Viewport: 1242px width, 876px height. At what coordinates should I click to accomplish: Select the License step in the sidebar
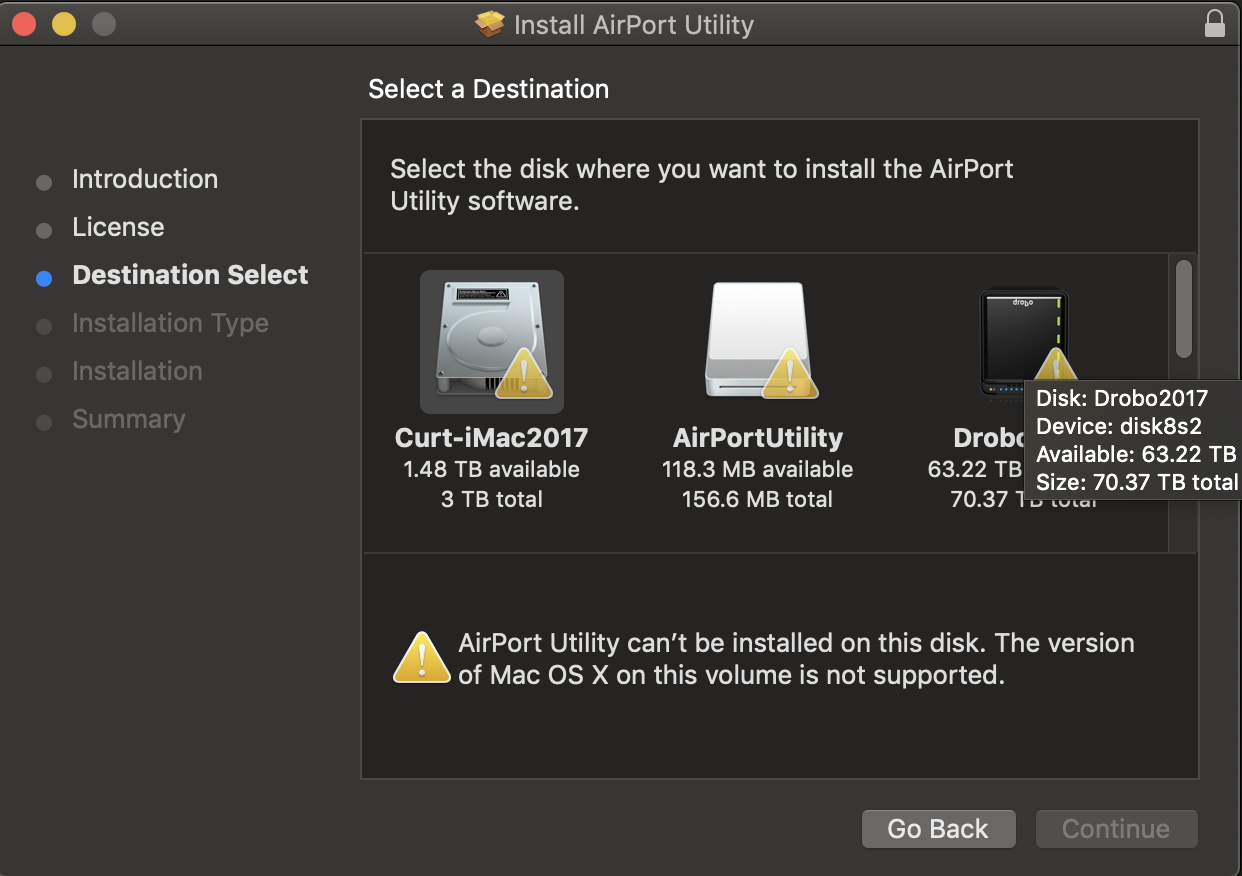tap(118, 227)
